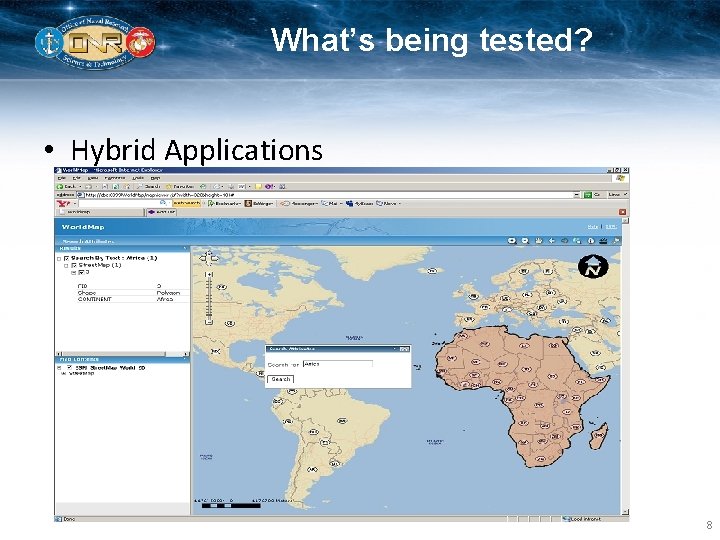Click the Results panel horizontal scrollbar
The image size is (720, 540).
(122, 354)
